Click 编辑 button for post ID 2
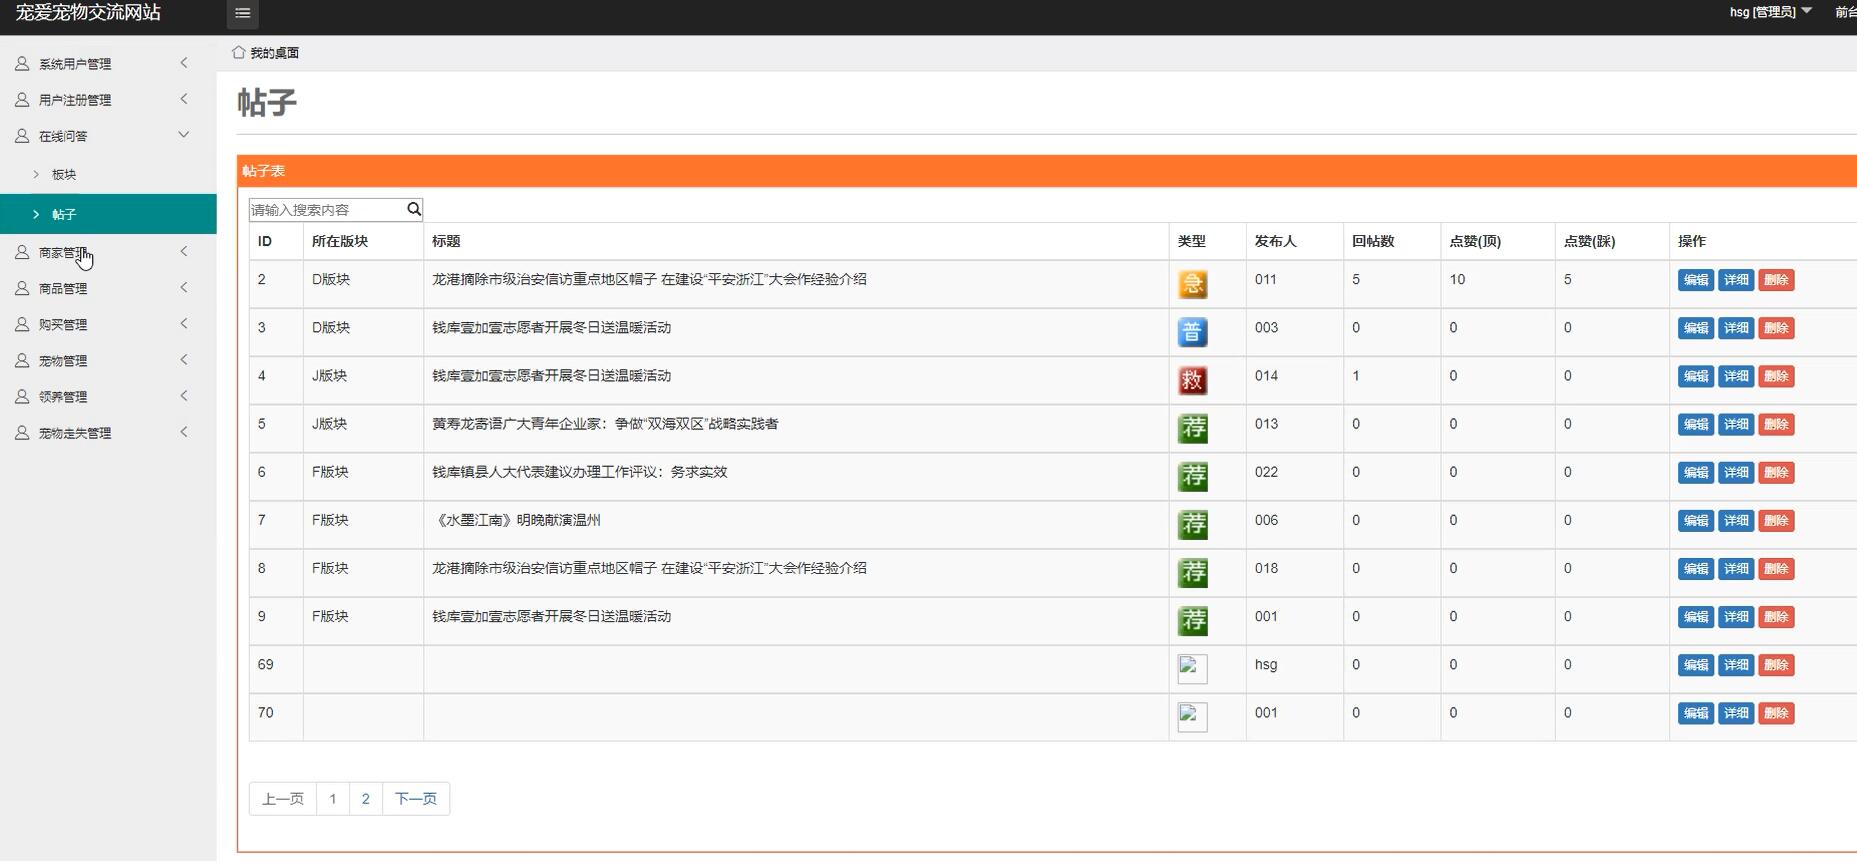The width and height of the screenshot is (1857, 861). [x=1695, y=280]
